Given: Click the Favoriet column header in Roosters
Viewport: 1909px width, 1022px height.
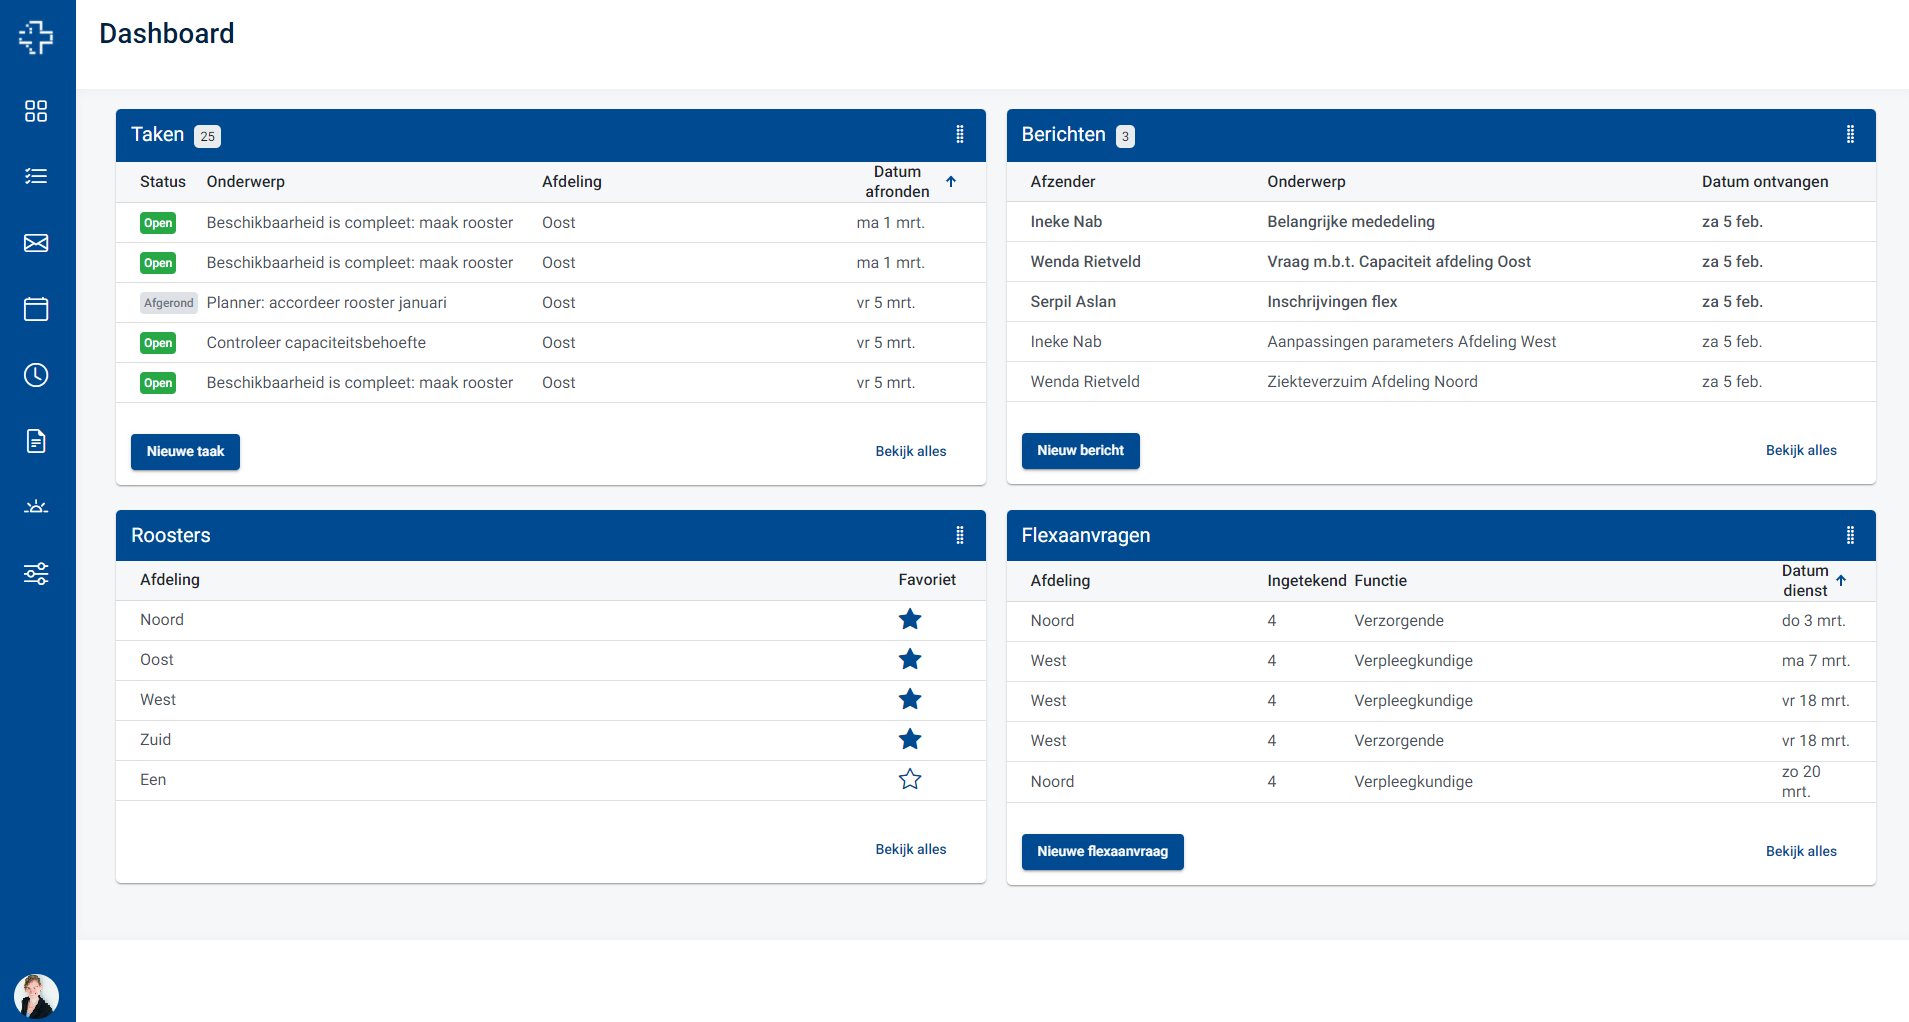Looking at the screenshot, I should tap(927, 580).
